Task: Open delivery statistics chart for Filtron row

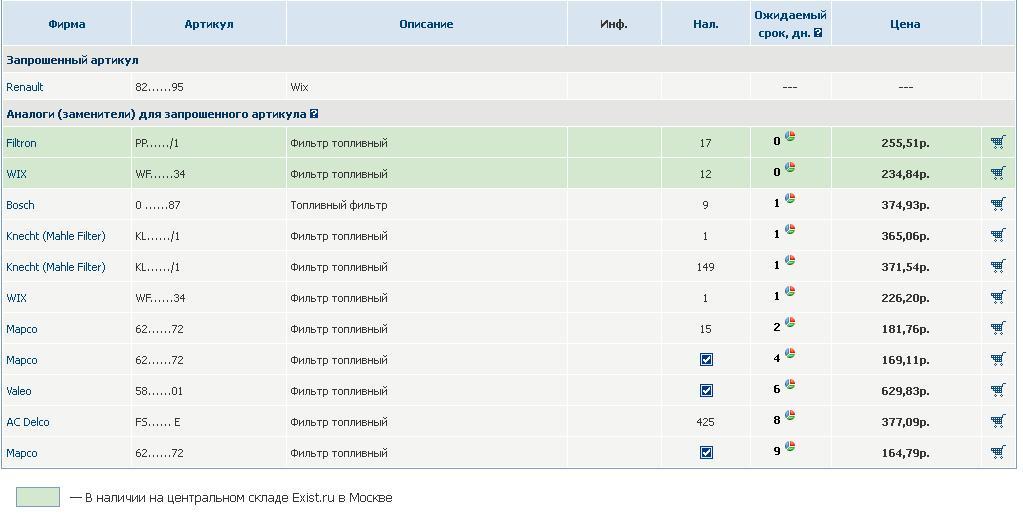Action: pos(790,136)
